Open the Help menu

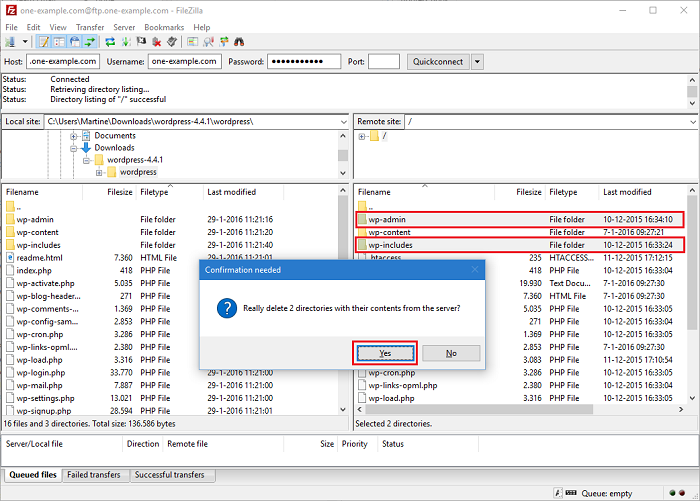click(x=201, y=27)
